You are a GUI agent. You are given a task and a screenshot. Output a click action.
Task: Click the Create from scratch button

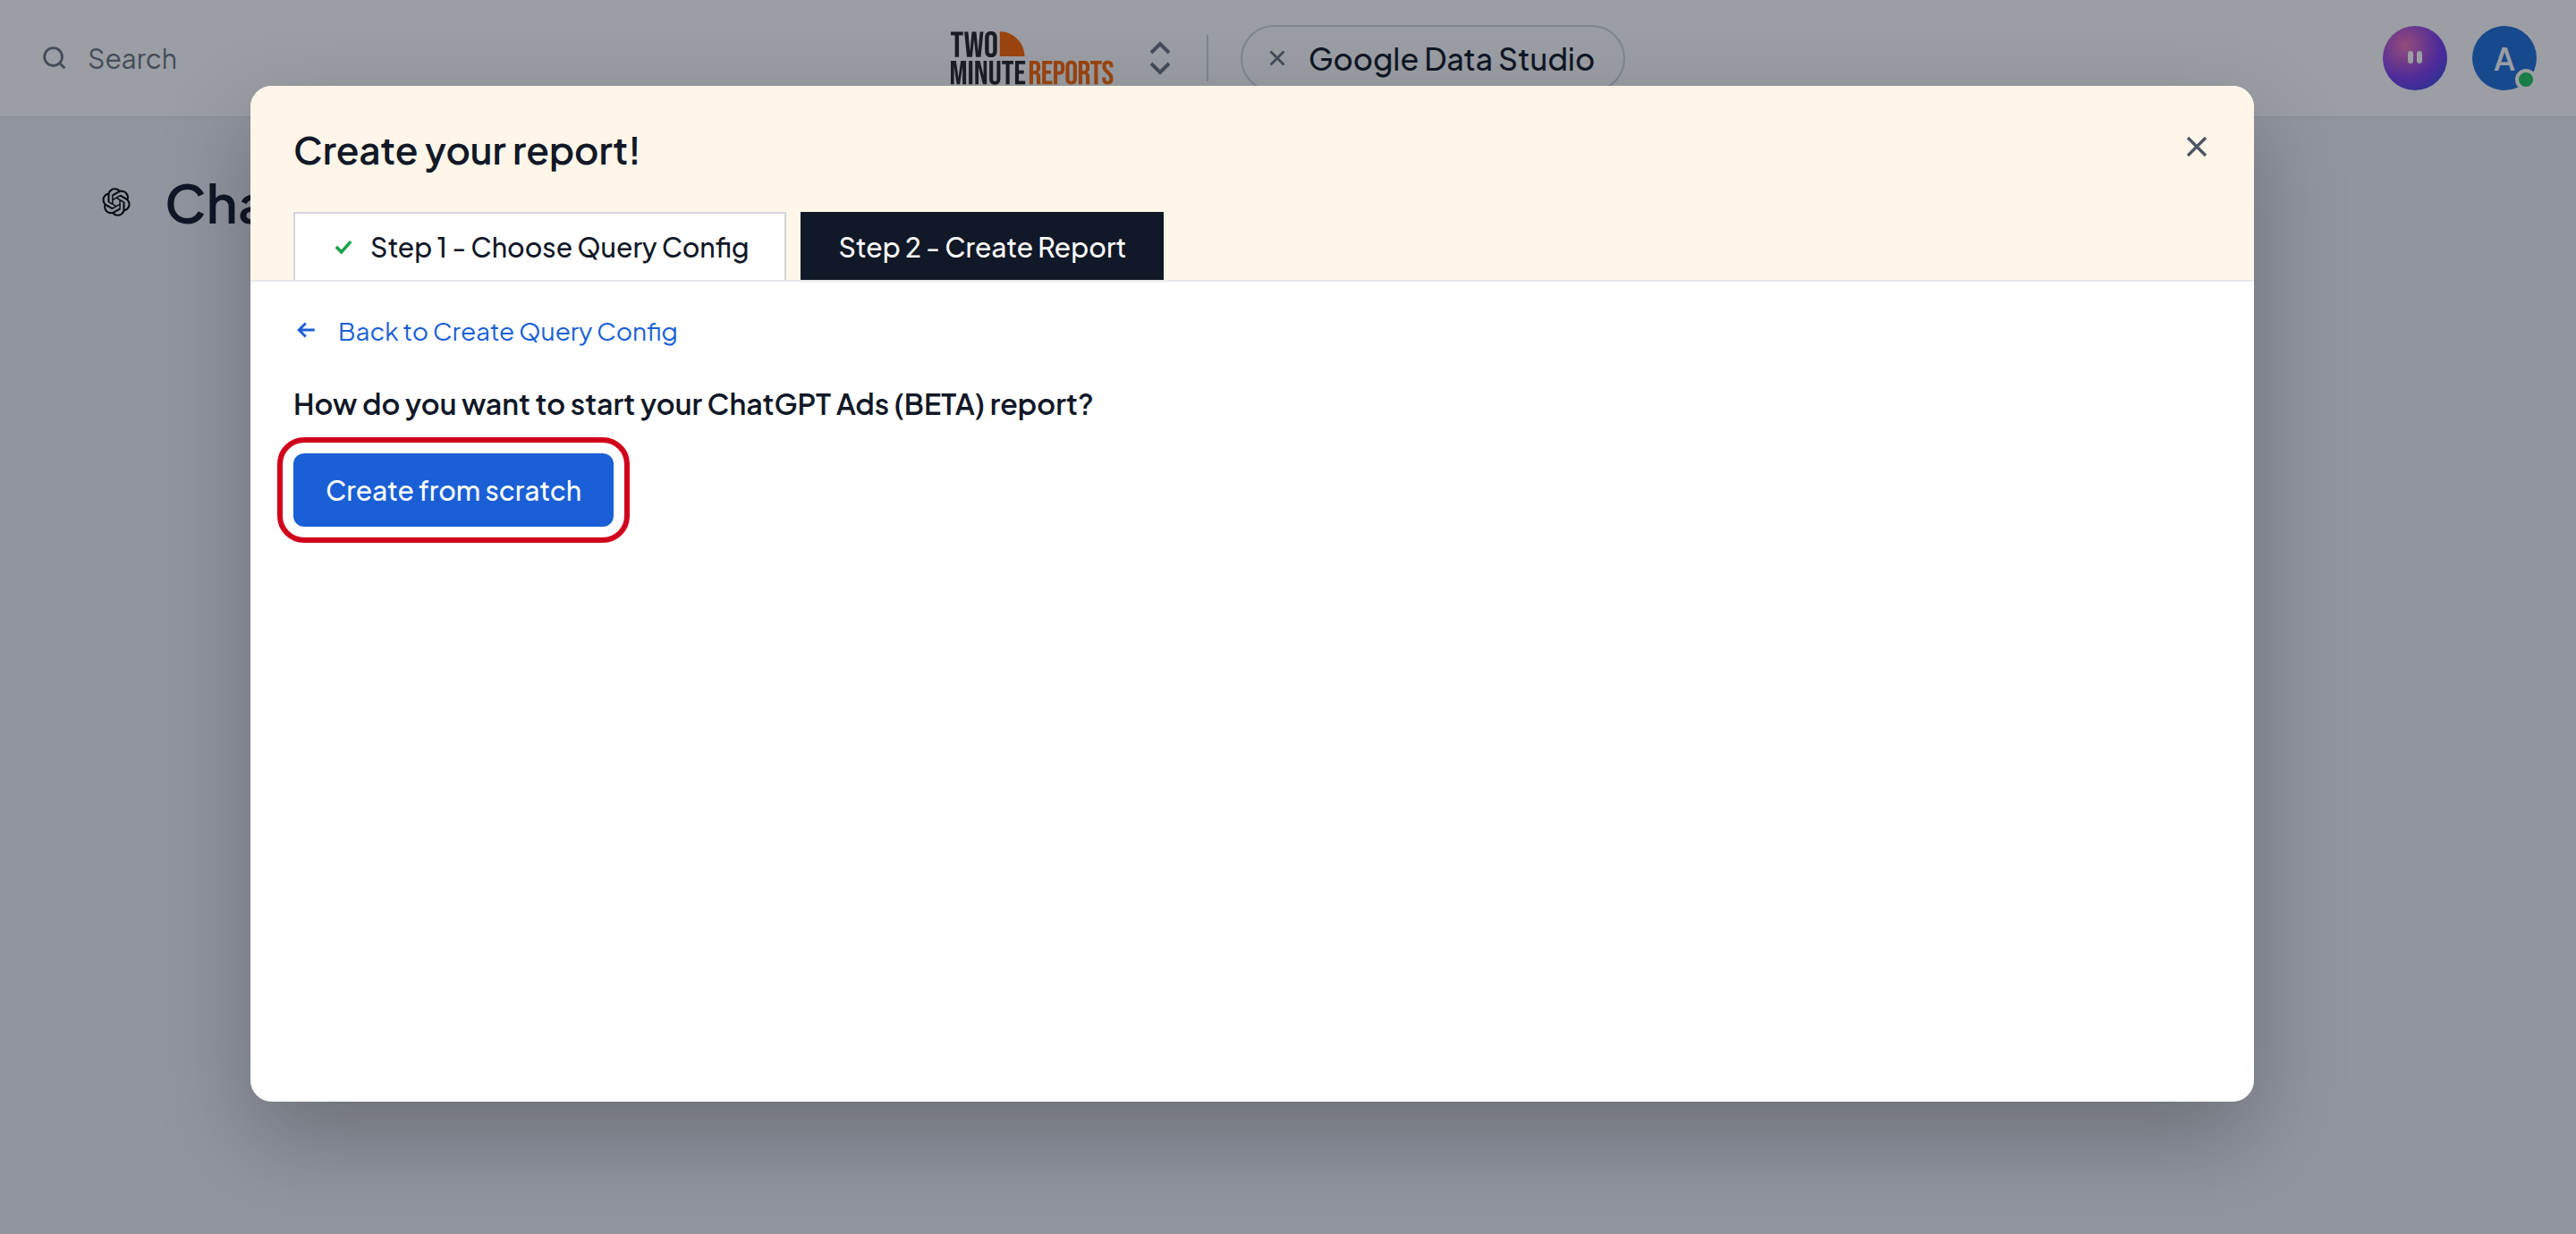(x=453, y=490)
